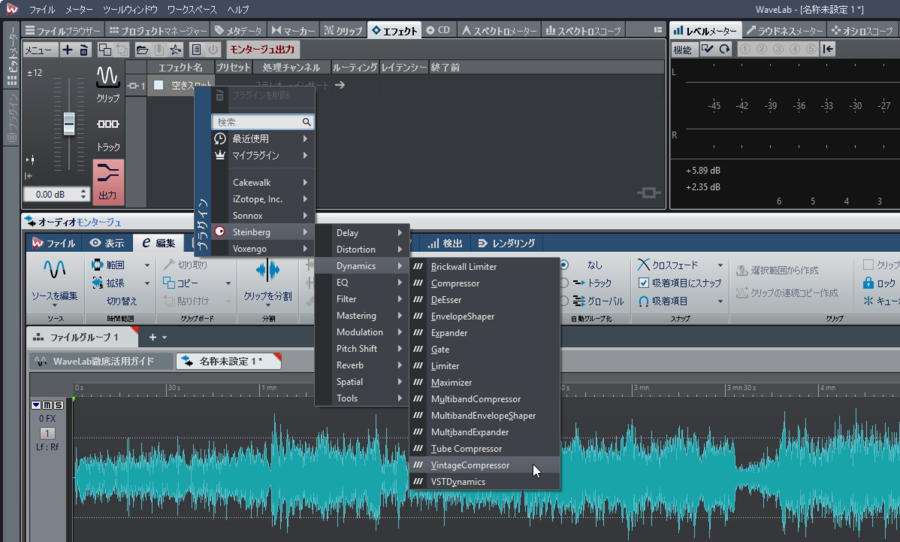Screen dimensions: 900x542
Task: Click the channel 1 button on the track header
Action: tap(47, 433)
